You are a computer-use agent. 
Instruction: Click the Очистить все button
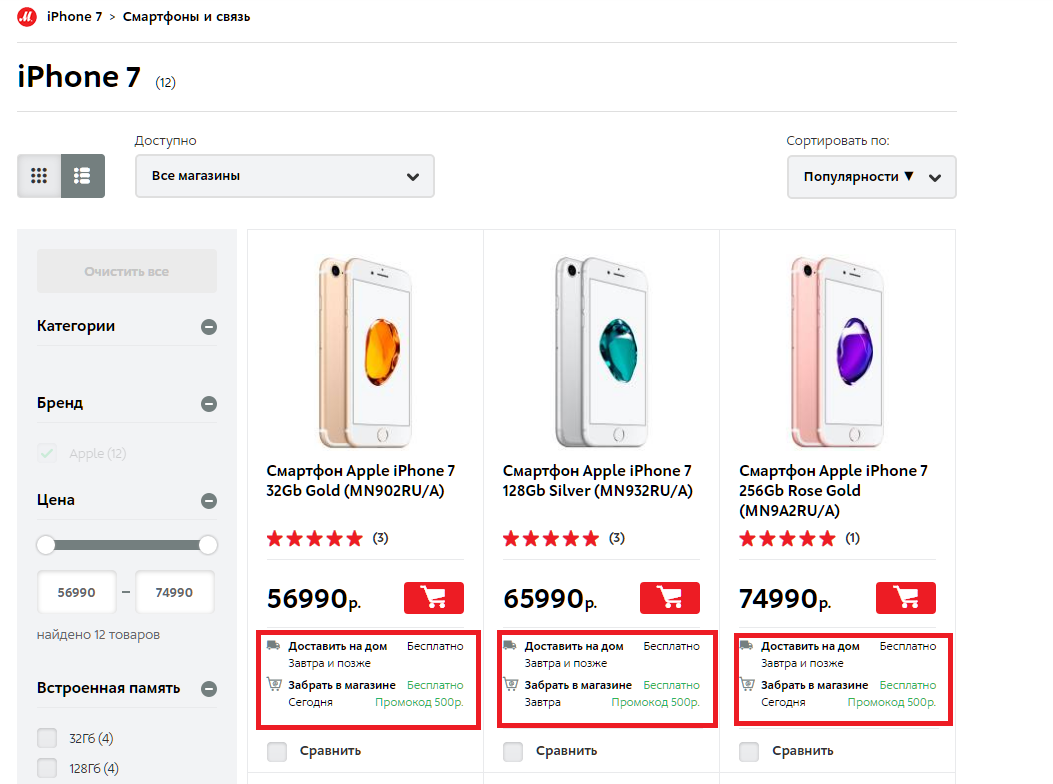pyautogui.click(x=127, y=271)
